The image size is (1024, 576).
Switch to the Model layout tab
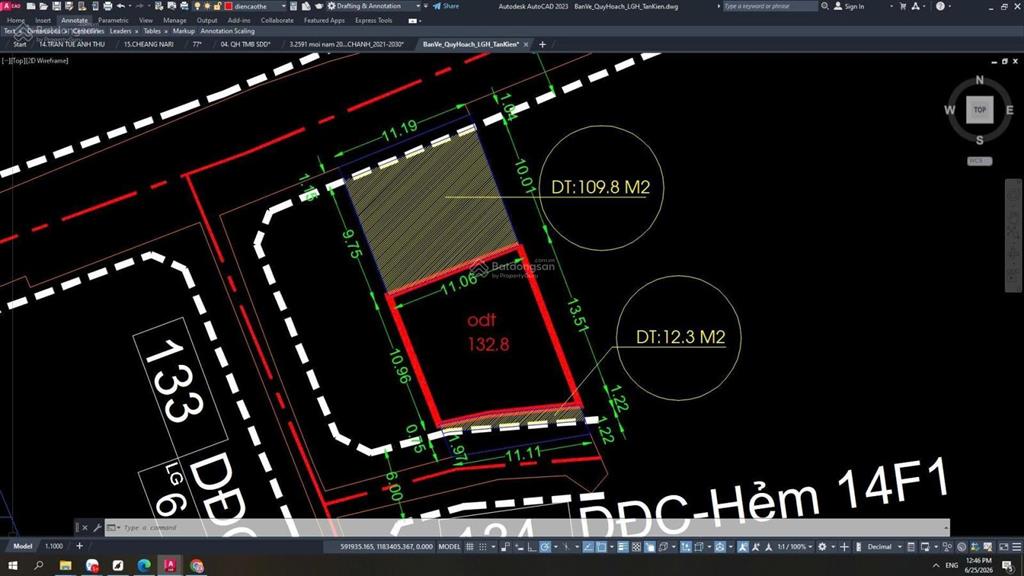[23, 547]
